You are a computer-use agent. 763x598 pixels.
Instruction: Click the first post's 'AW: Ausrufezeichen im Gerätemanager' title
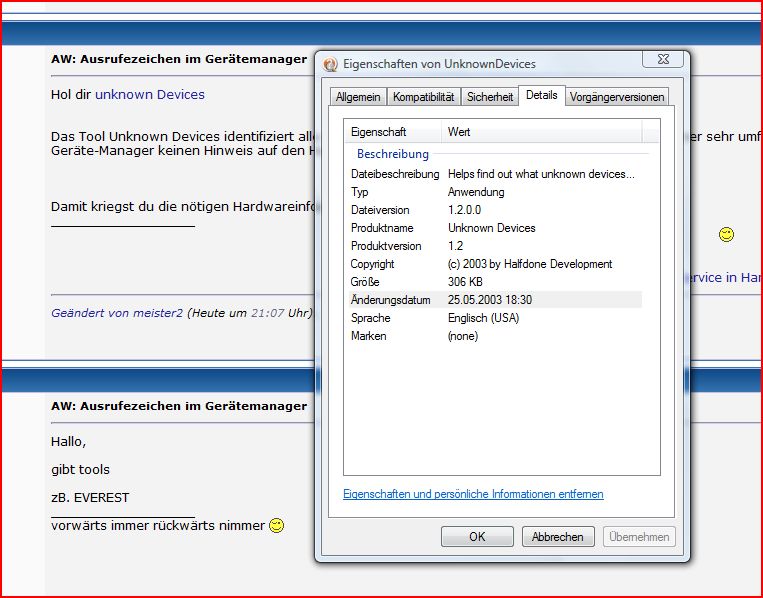pos(179,59)
